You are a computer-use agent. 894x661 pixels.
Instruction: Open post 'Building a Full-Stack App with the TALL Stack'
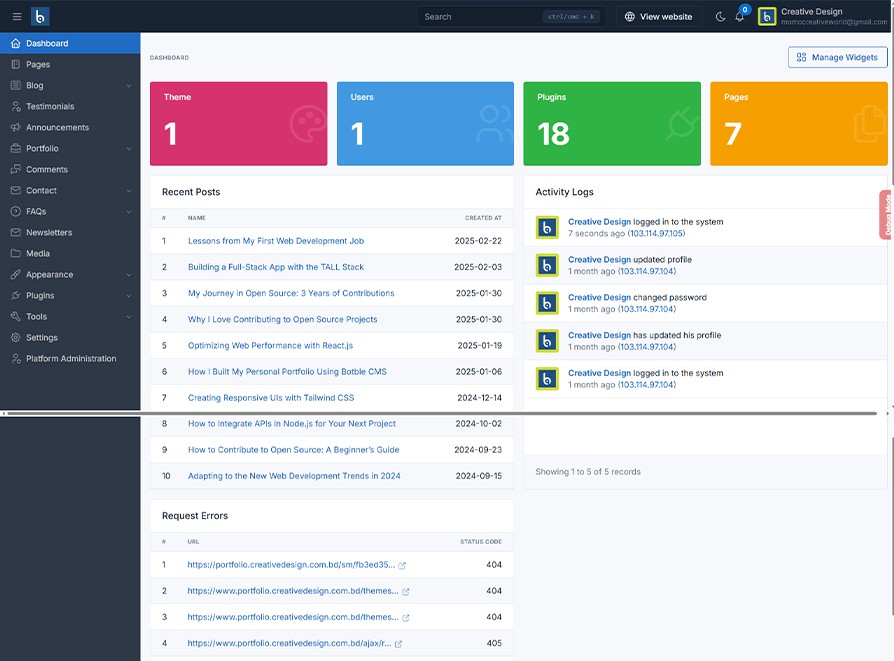click(x=276, y=267)
